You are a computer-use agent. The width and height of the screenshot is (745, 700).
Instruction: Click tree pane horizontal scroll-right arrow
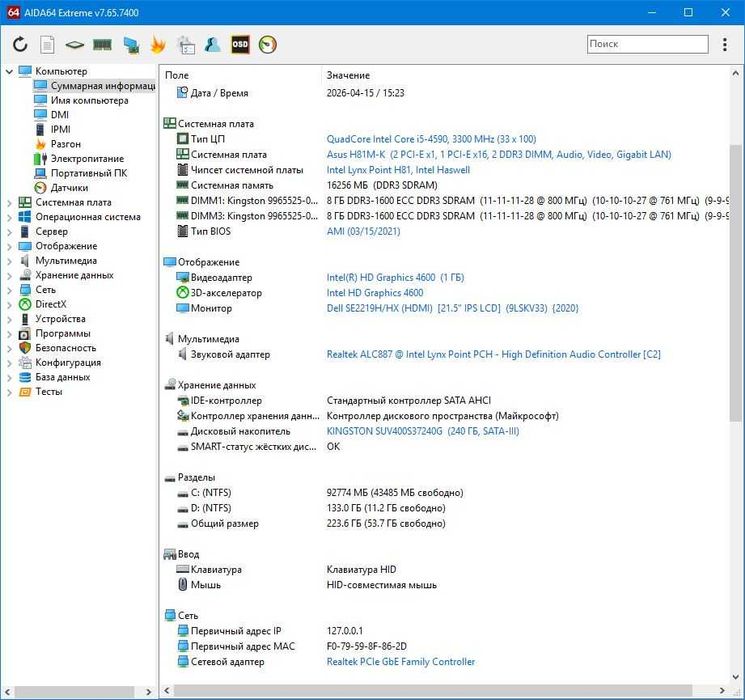pos(149,692)
